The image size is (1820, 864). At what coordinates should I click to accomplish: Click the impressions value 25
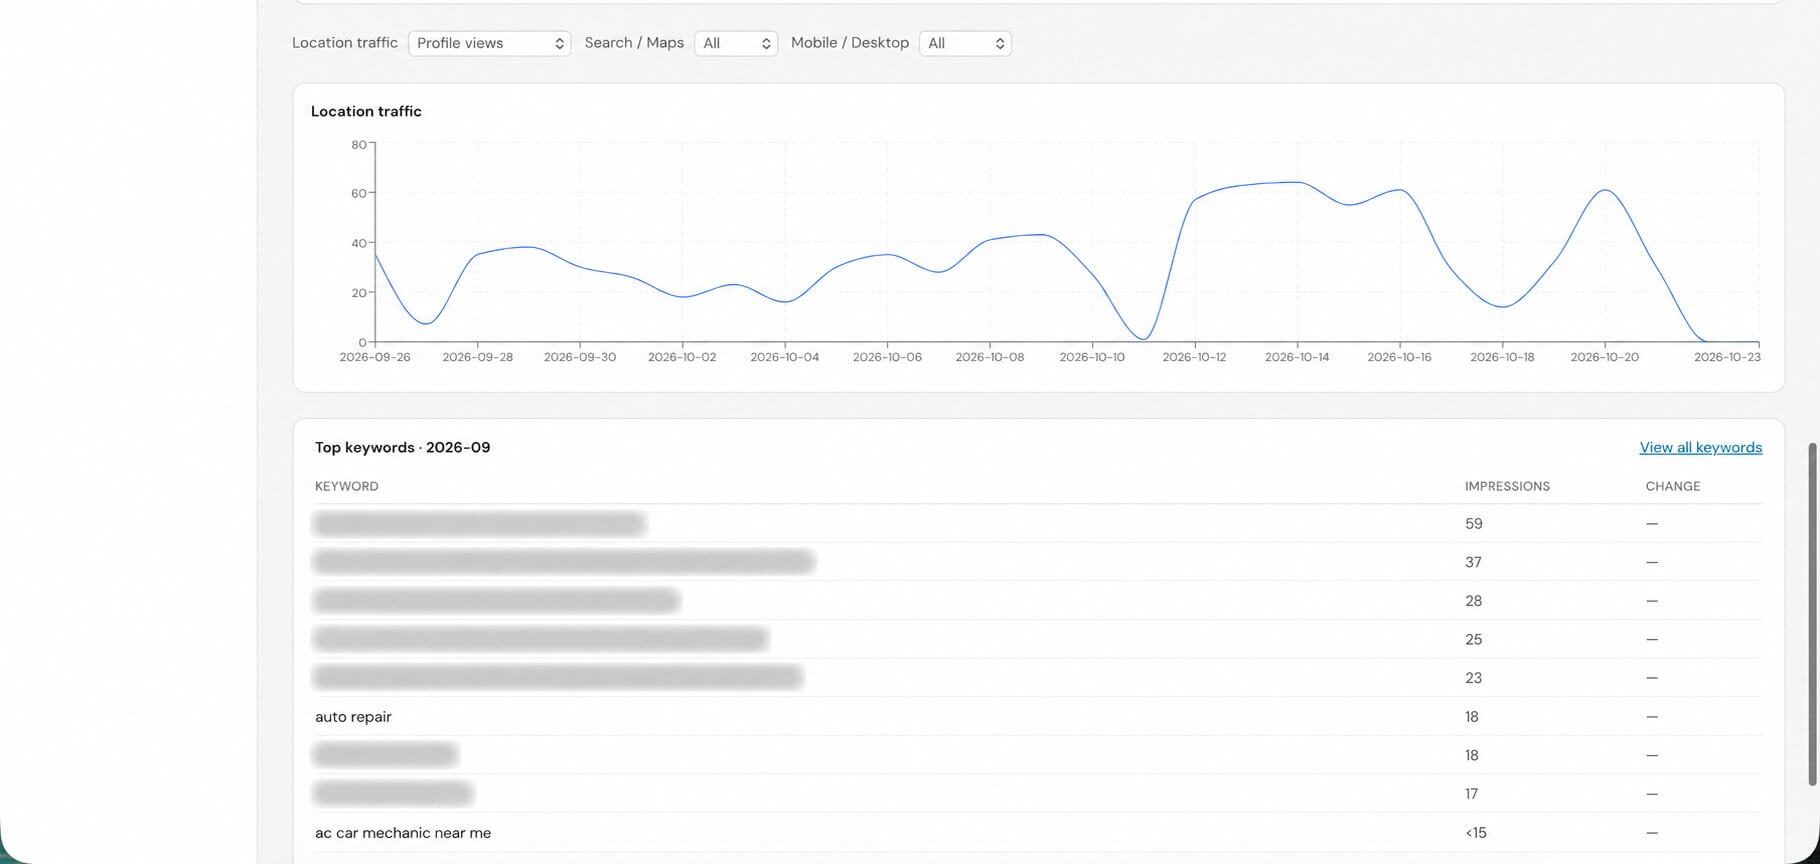click(1473, 639)
